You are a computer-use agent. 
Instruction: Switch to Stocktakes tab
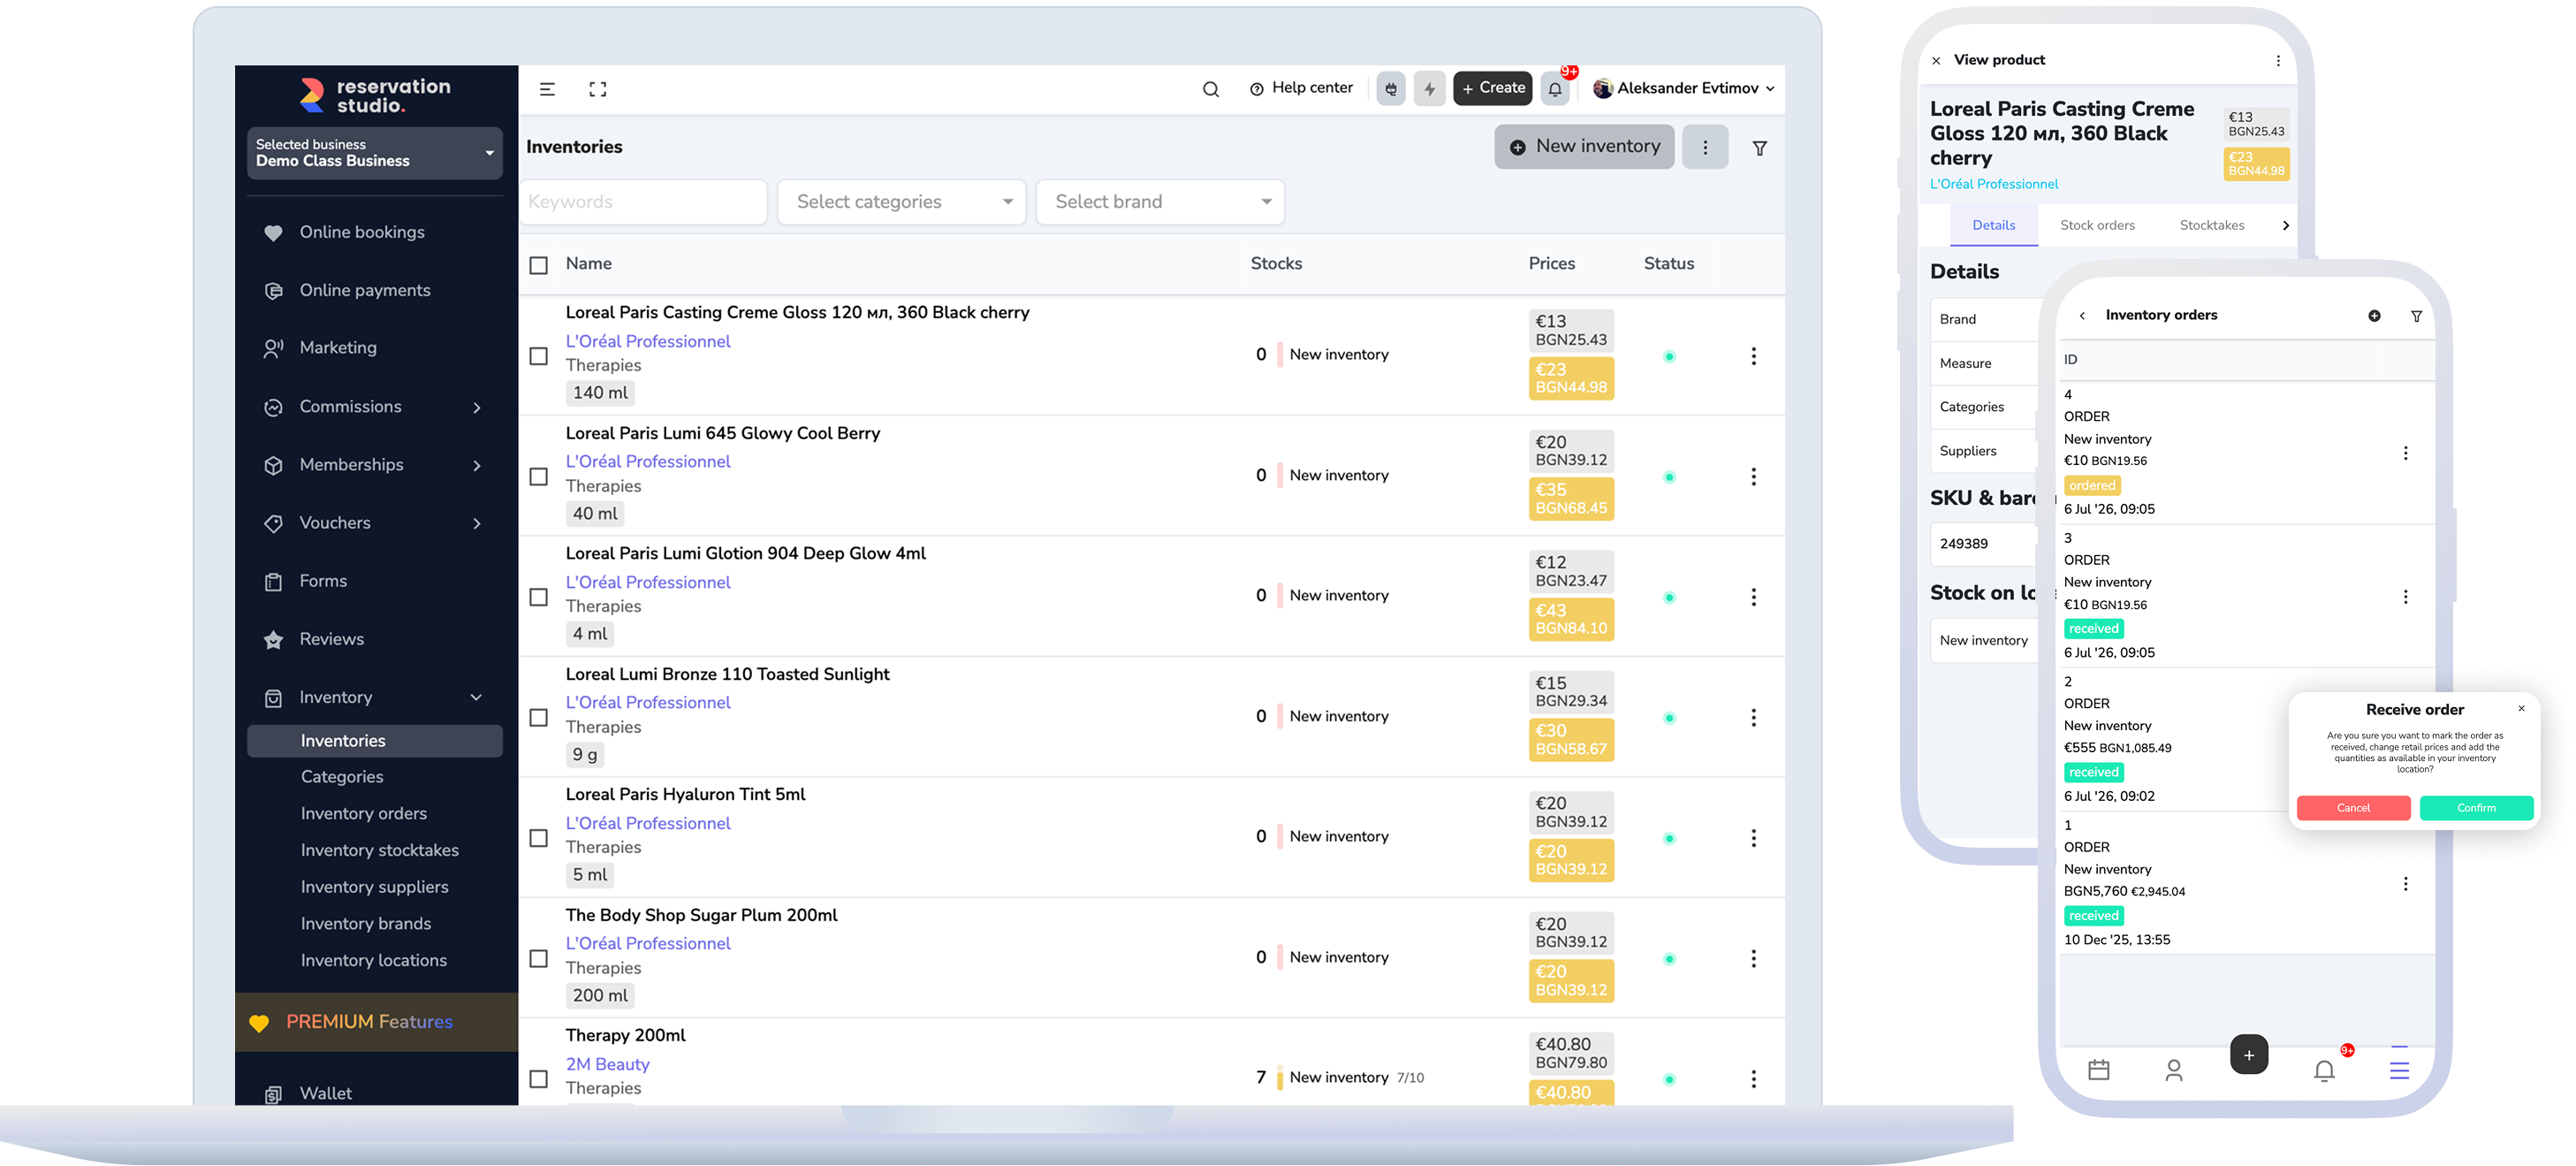pyautogui.click(x=2211, y=226)
